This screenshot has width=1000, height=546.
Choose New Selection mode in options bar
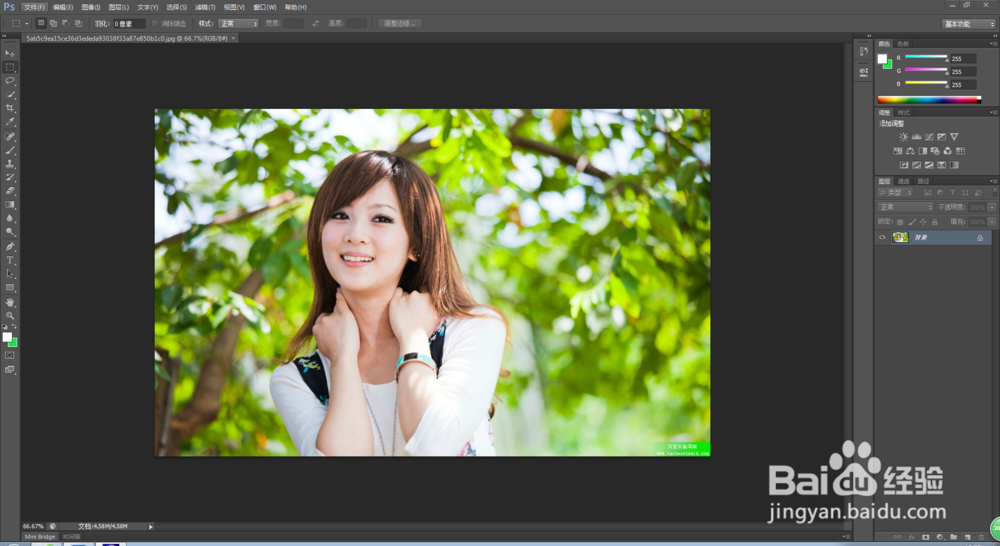[x=41, y=24]
